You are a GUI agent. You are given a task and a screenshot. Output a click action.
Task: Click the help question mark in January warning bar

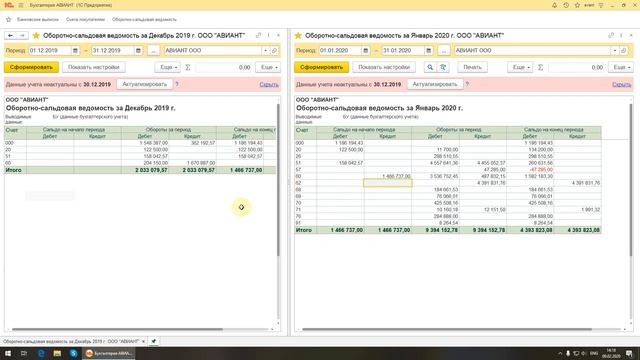(x=467, y=84)
